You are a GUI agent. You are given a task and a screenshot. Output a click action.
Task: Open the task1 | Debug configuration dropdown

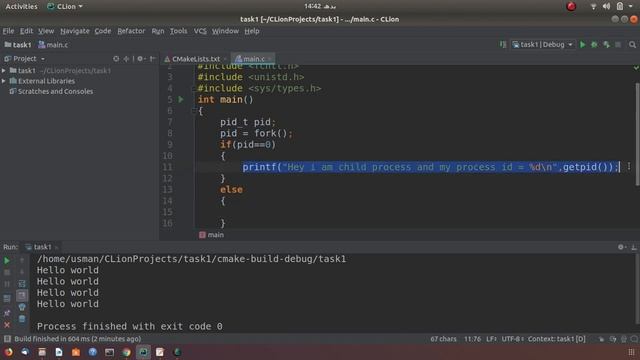tap(542, 44)
